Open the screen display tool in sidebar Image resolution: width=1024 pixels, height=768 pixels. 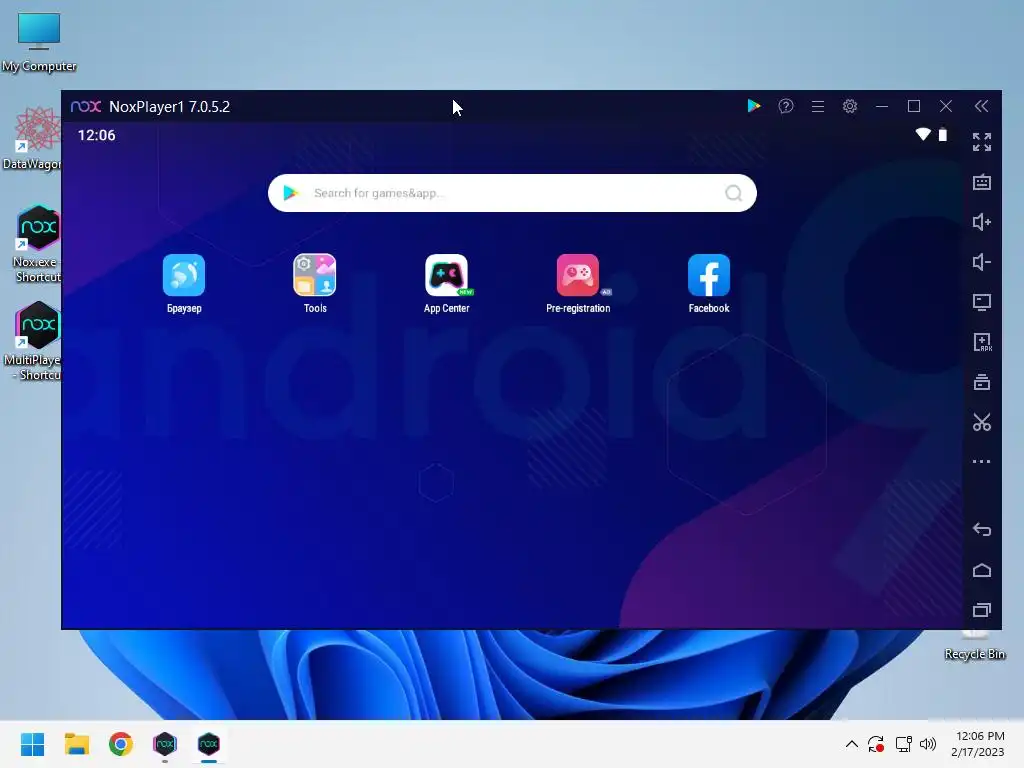tap(982, 302)
